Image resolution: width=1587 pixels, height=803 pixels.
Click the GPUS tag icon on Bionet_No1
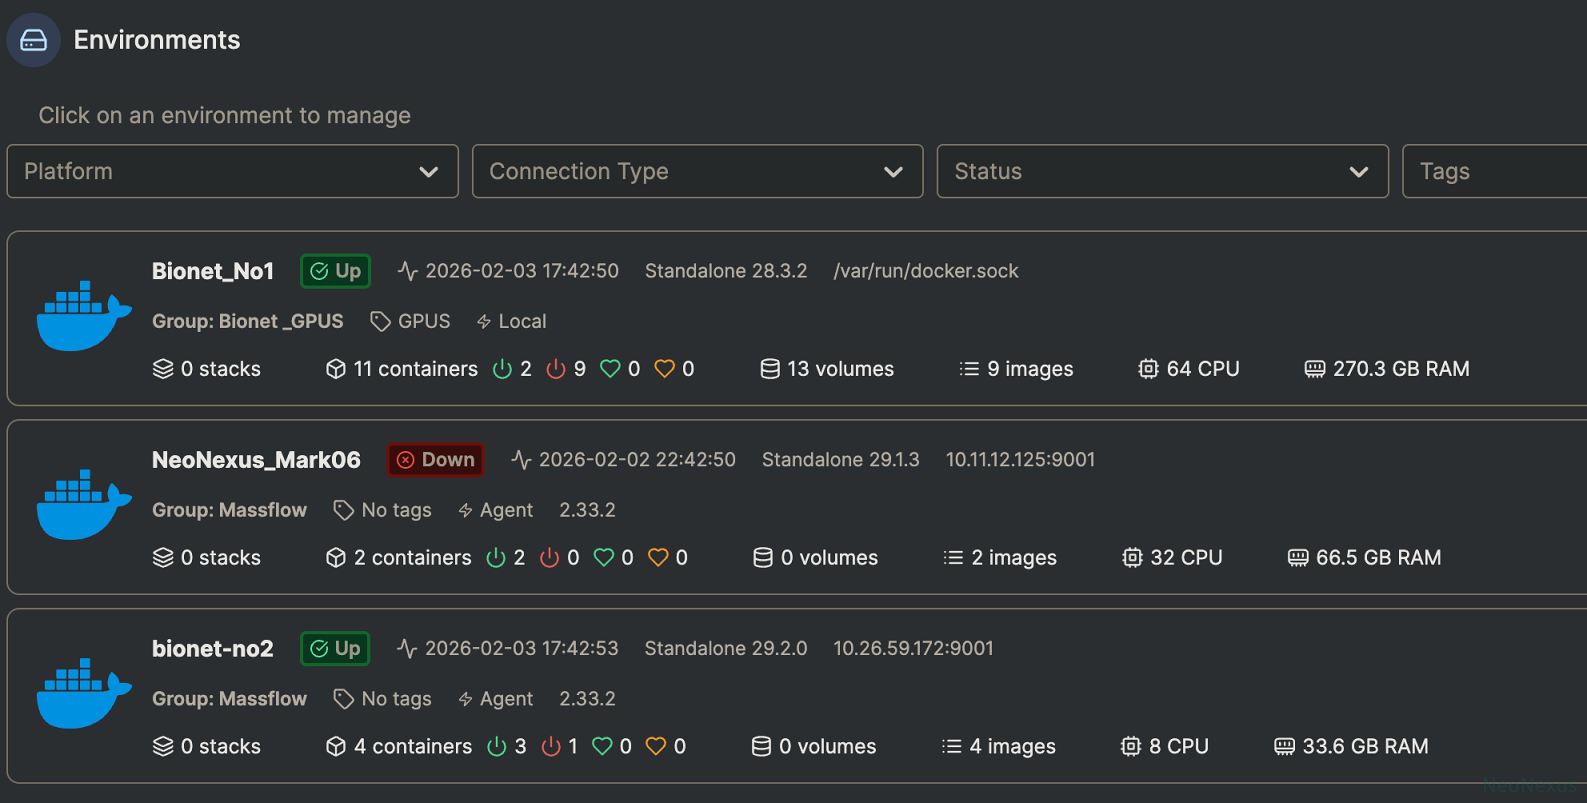[380, 321]
